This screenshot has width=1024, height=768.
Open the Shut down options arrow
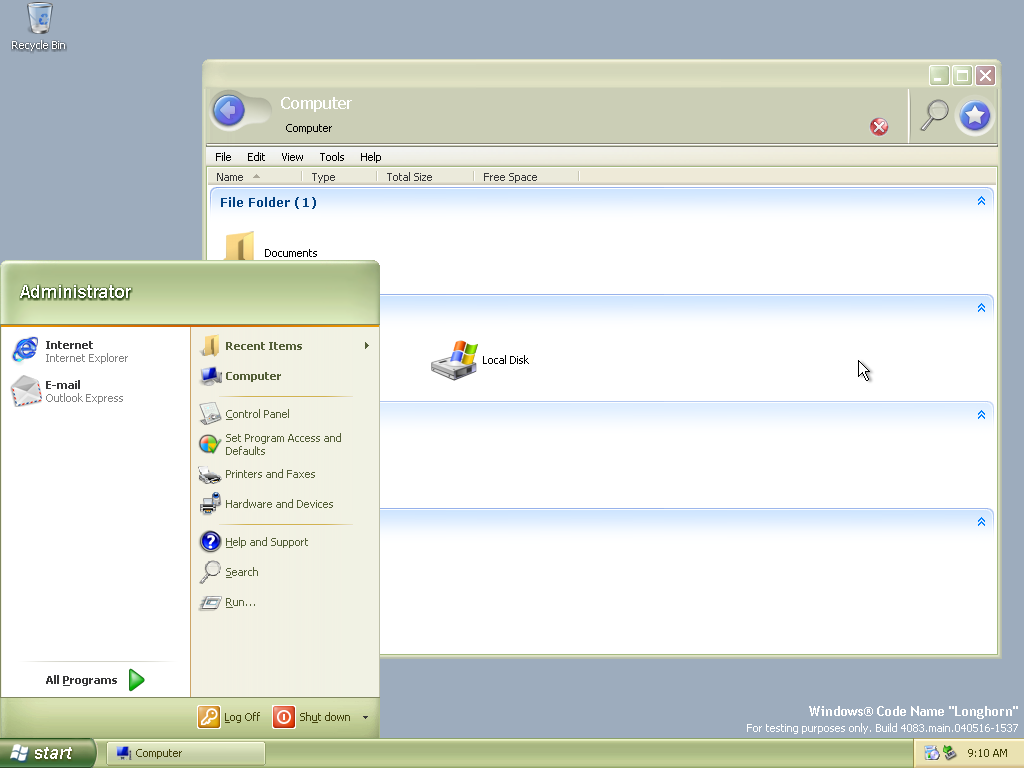[365, 717]
